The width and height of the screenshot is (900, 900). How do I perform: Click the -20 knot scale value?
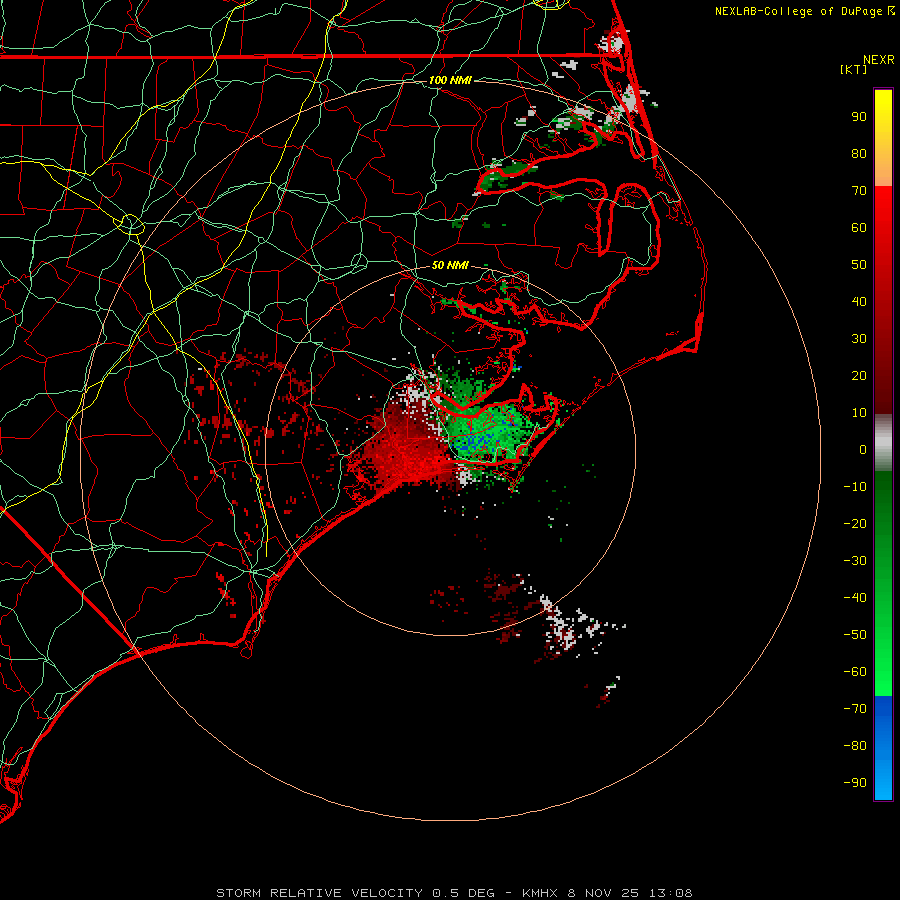point(855,524)
